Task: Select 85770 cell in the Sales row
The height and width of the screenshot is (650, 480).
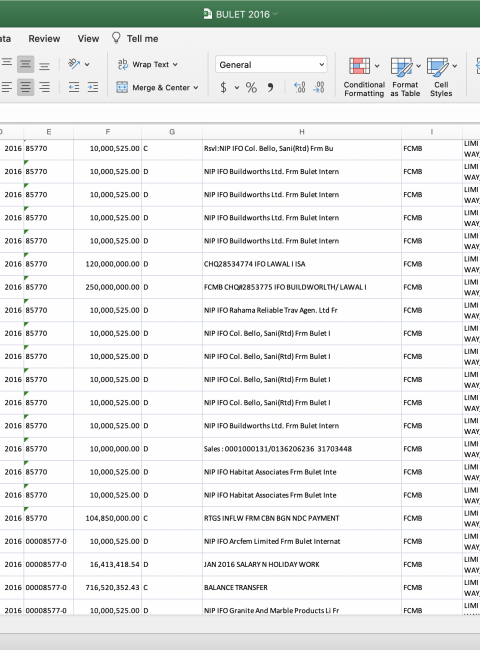Action: [48, 449]
